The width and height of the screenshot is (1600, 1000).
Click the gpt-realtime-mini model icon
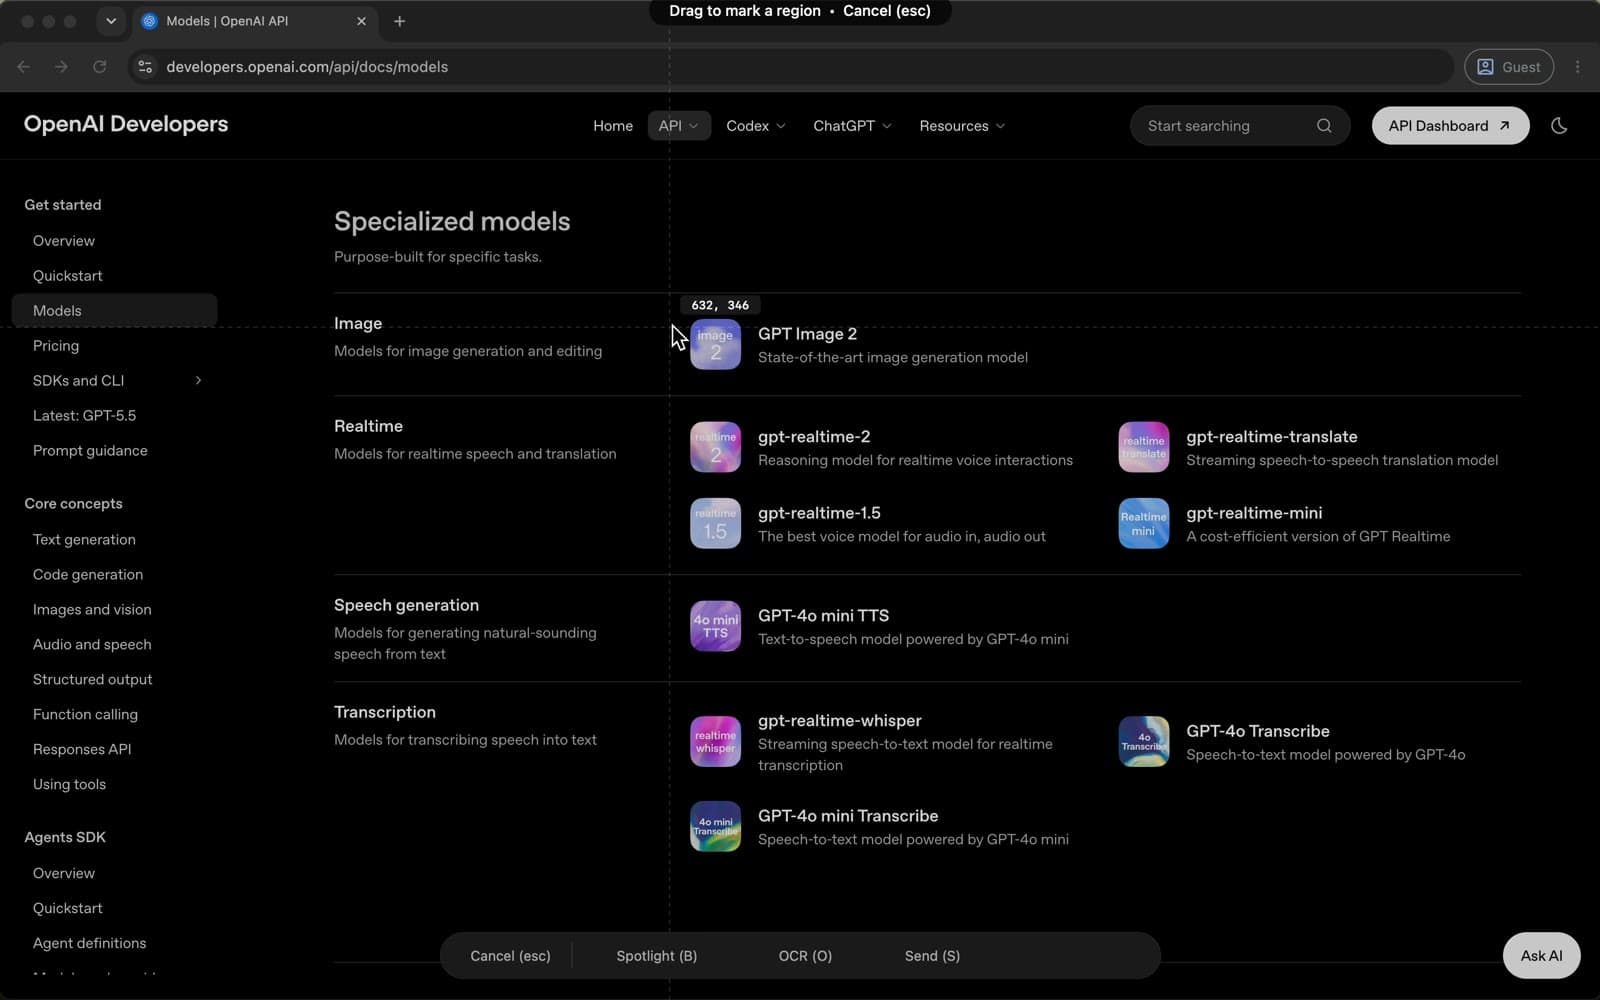point(1143,523)
